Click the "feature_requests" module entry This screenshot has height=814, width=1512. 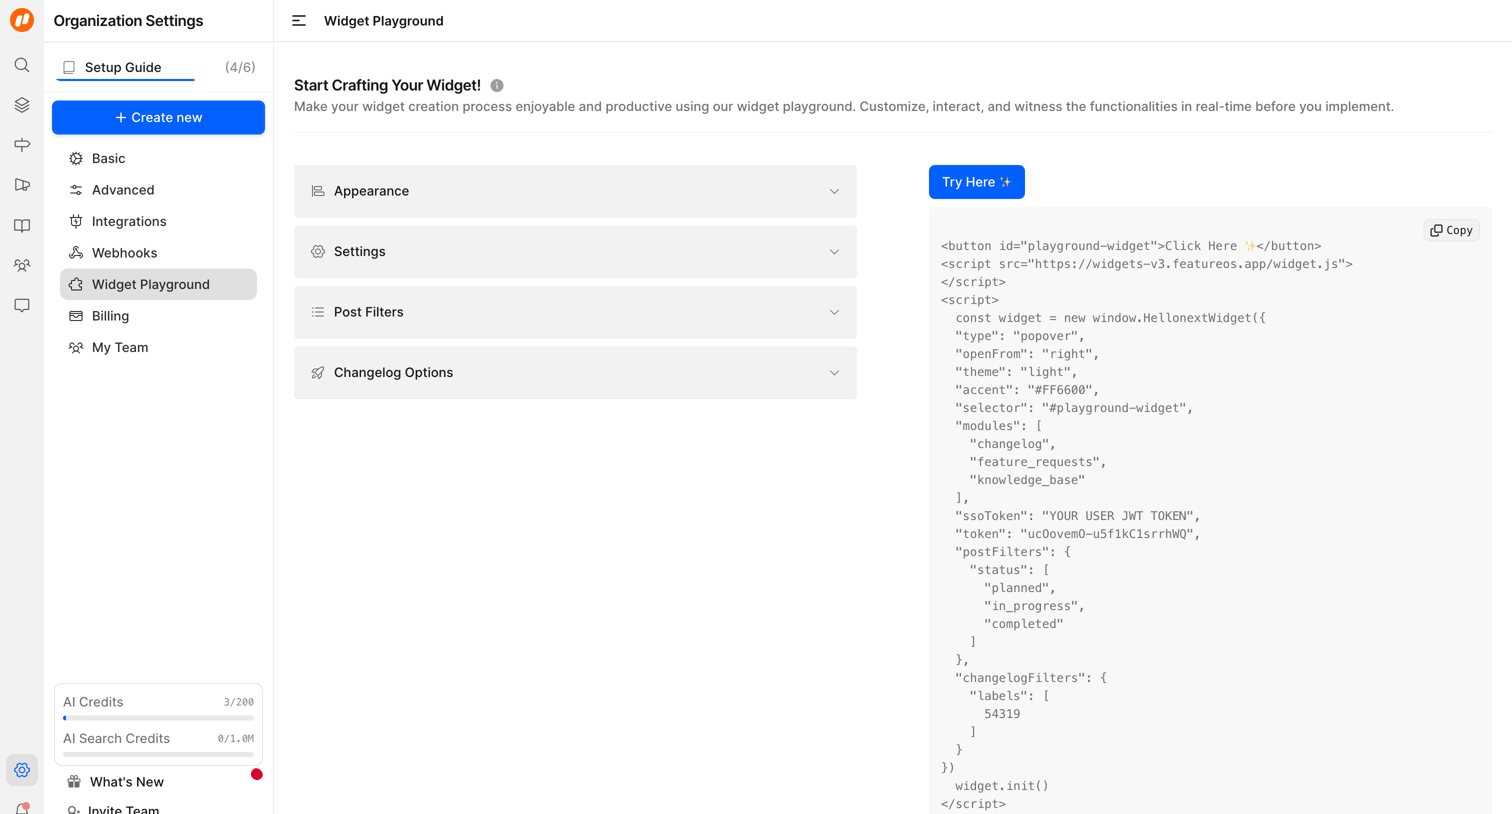pos(1038,462)
